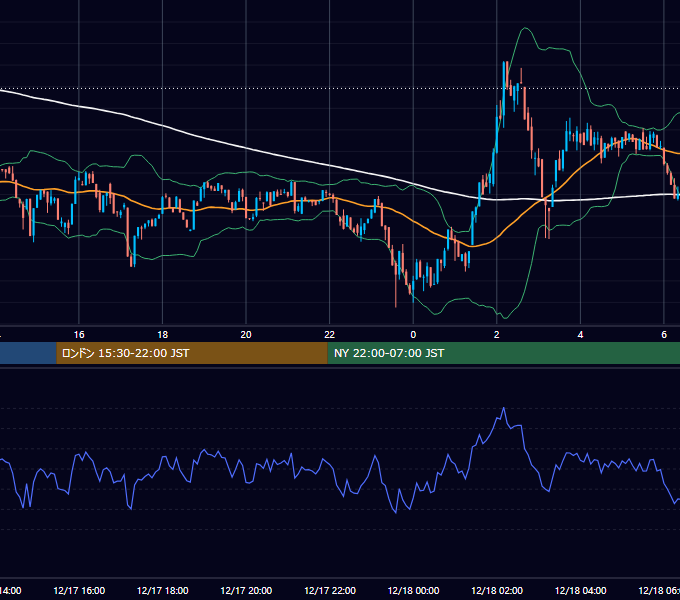680x600 pixels.
Task: Click the 12/17 18:00 date label
Action: 163,590
